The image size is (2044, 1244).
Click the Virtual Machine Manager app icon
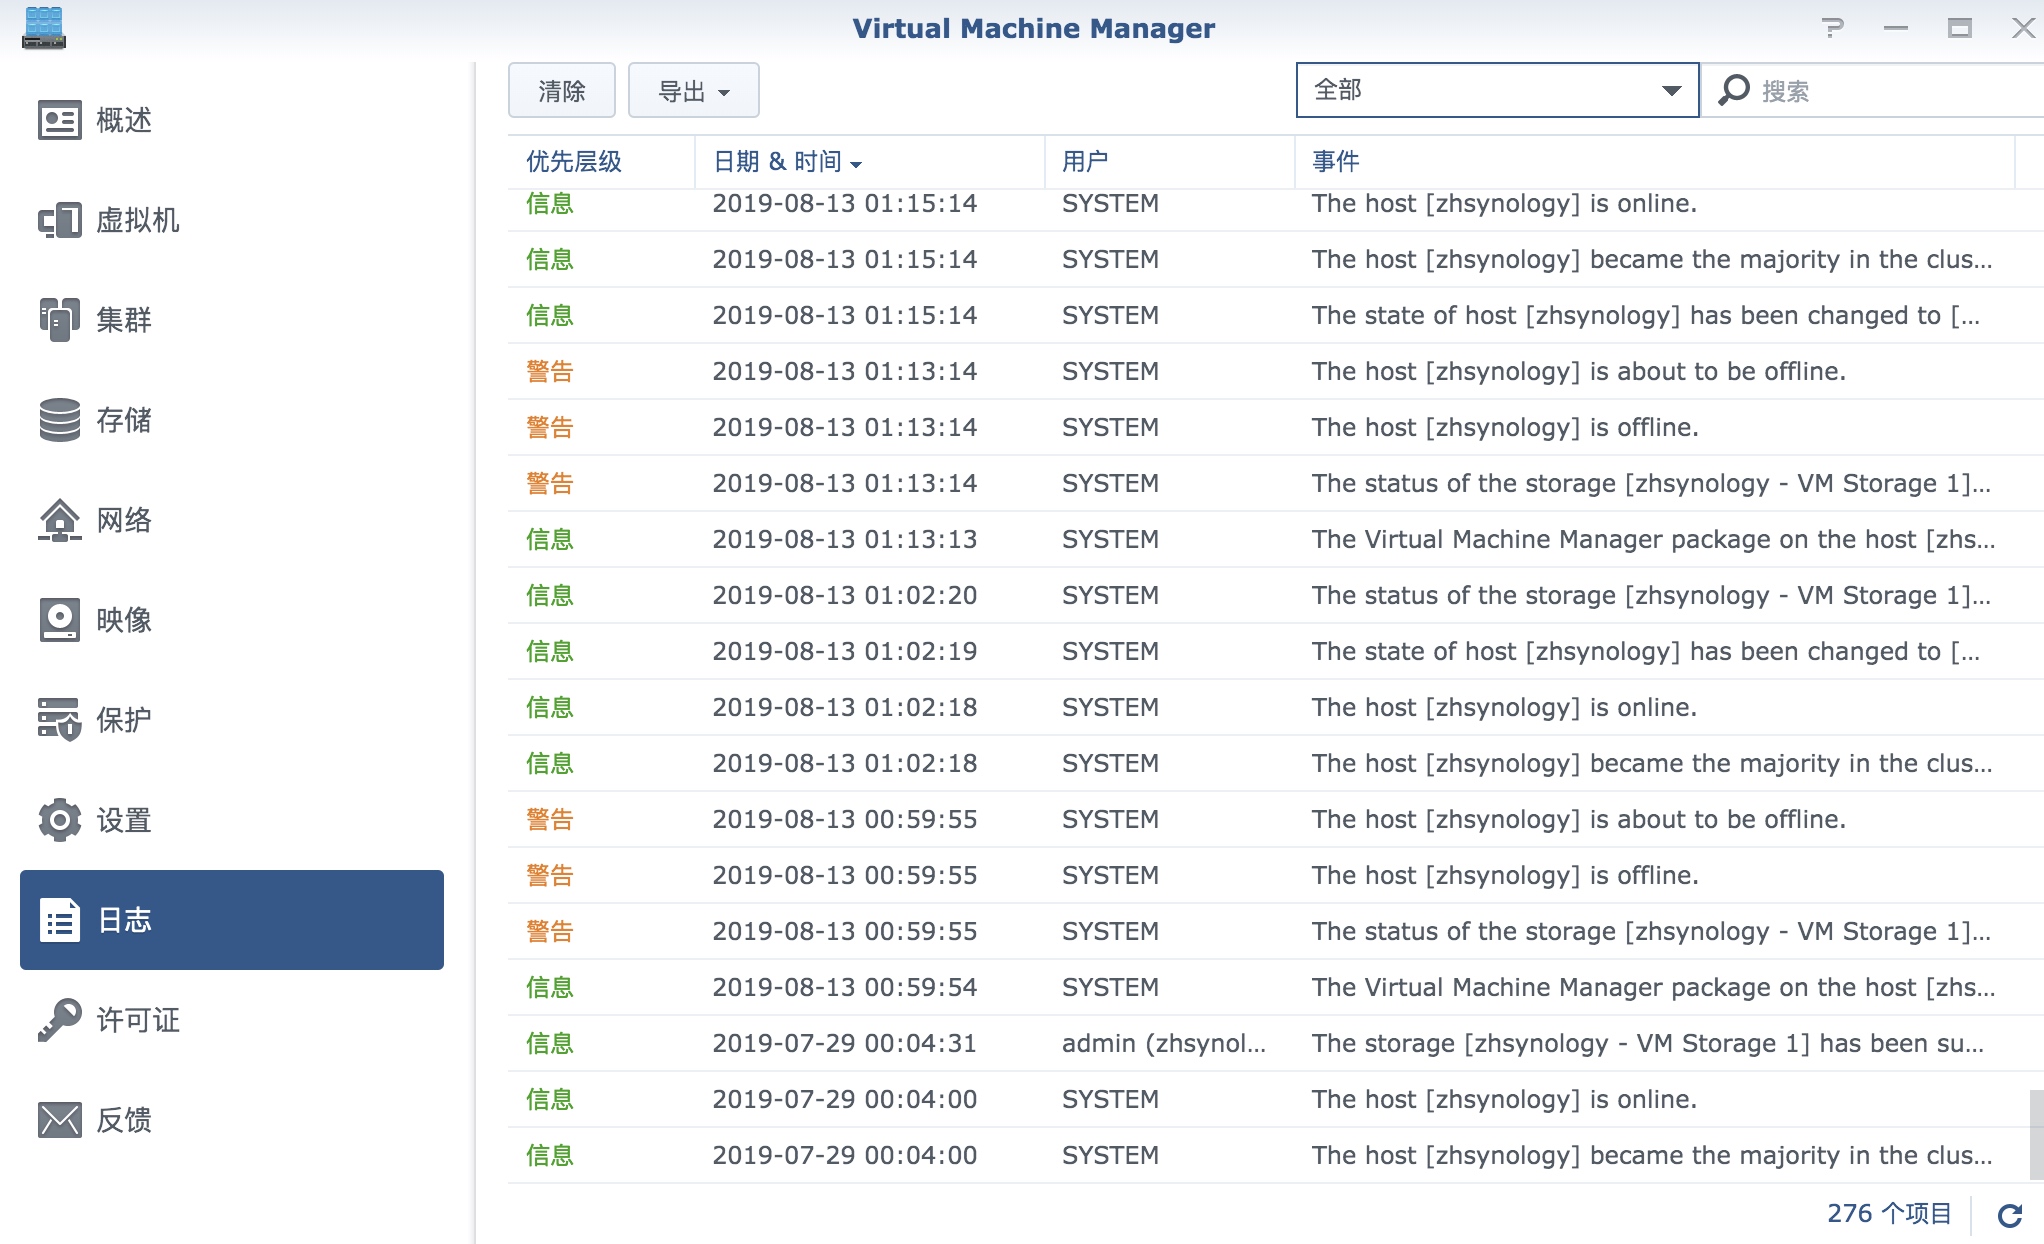click(44, 28)
